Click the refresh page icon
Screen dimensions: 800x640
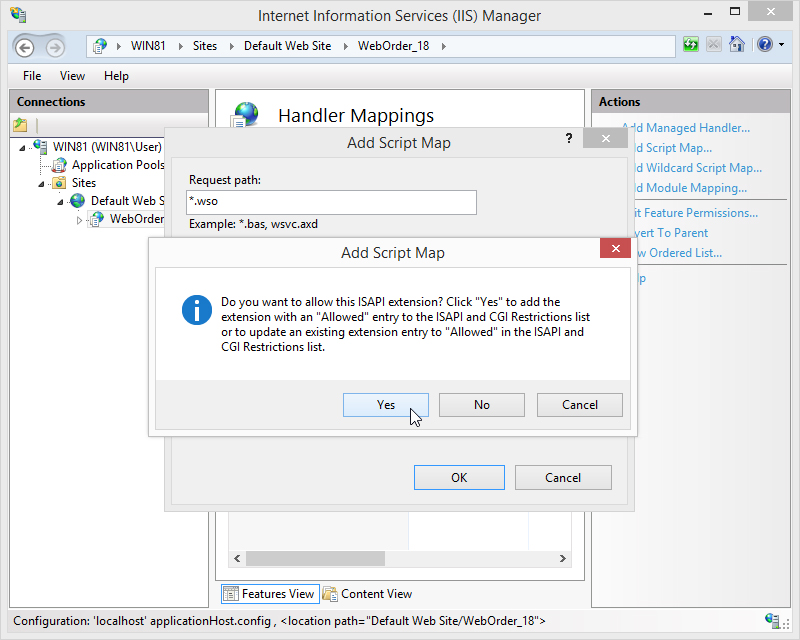coord(690,44)
